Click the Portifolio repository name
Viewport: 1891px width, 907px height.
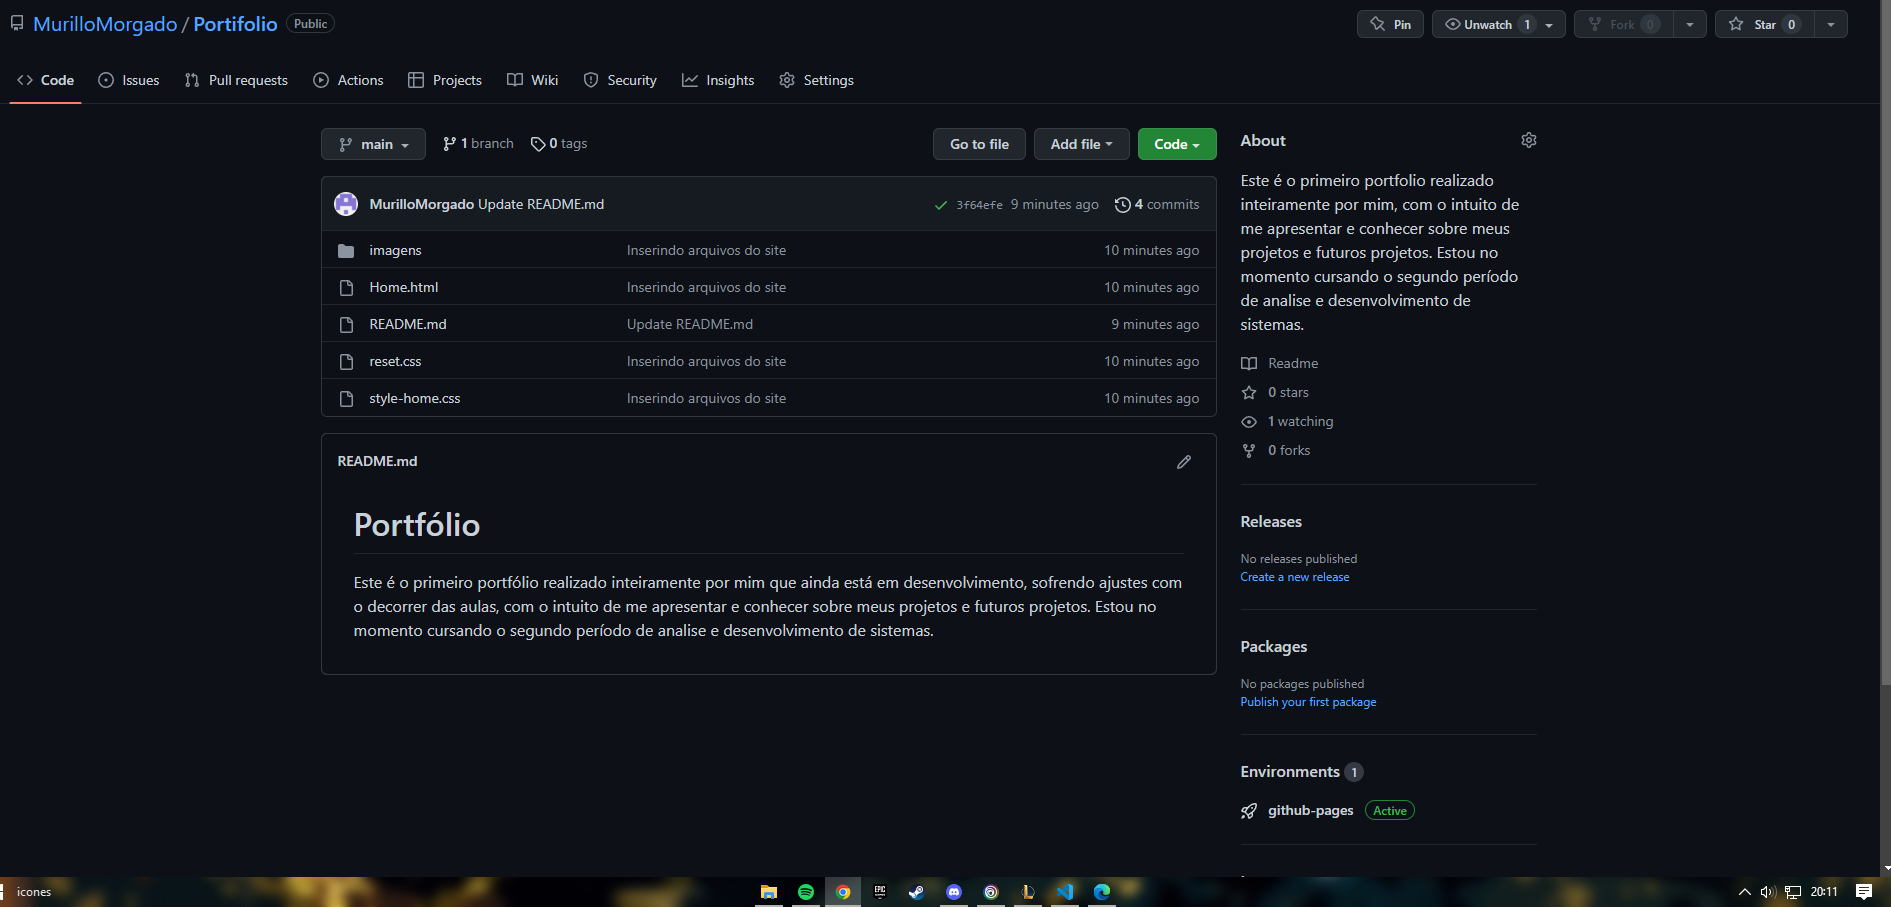[235, 24]
